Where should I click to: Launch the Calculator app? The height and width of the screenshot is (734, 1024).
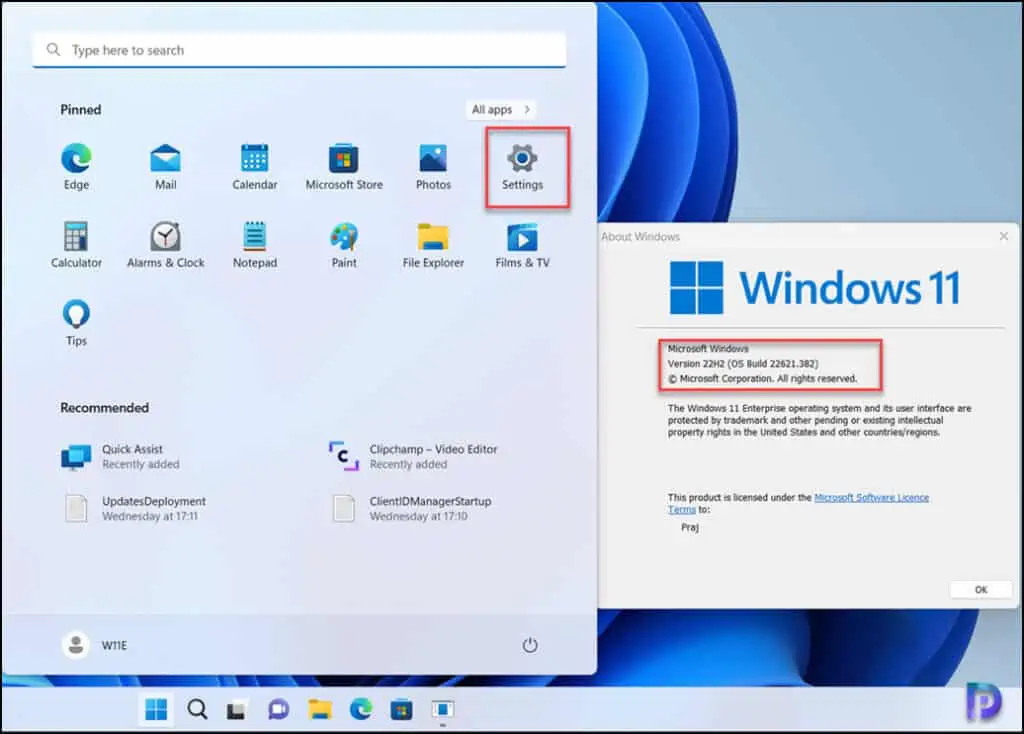pyautogui.click(x=76, y=245)
